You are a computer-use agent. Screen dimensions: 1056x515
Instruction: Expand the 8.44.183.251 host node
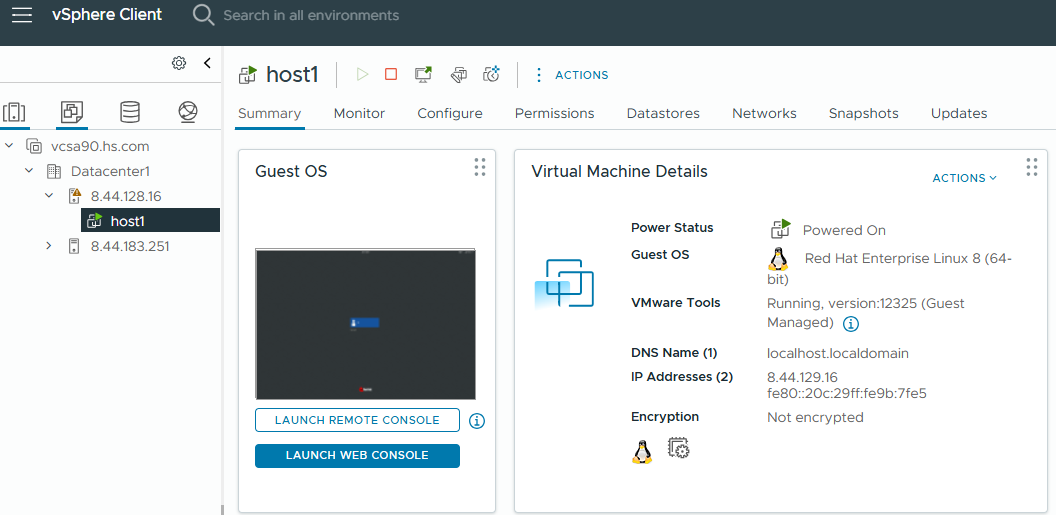[x=48, y=246]
